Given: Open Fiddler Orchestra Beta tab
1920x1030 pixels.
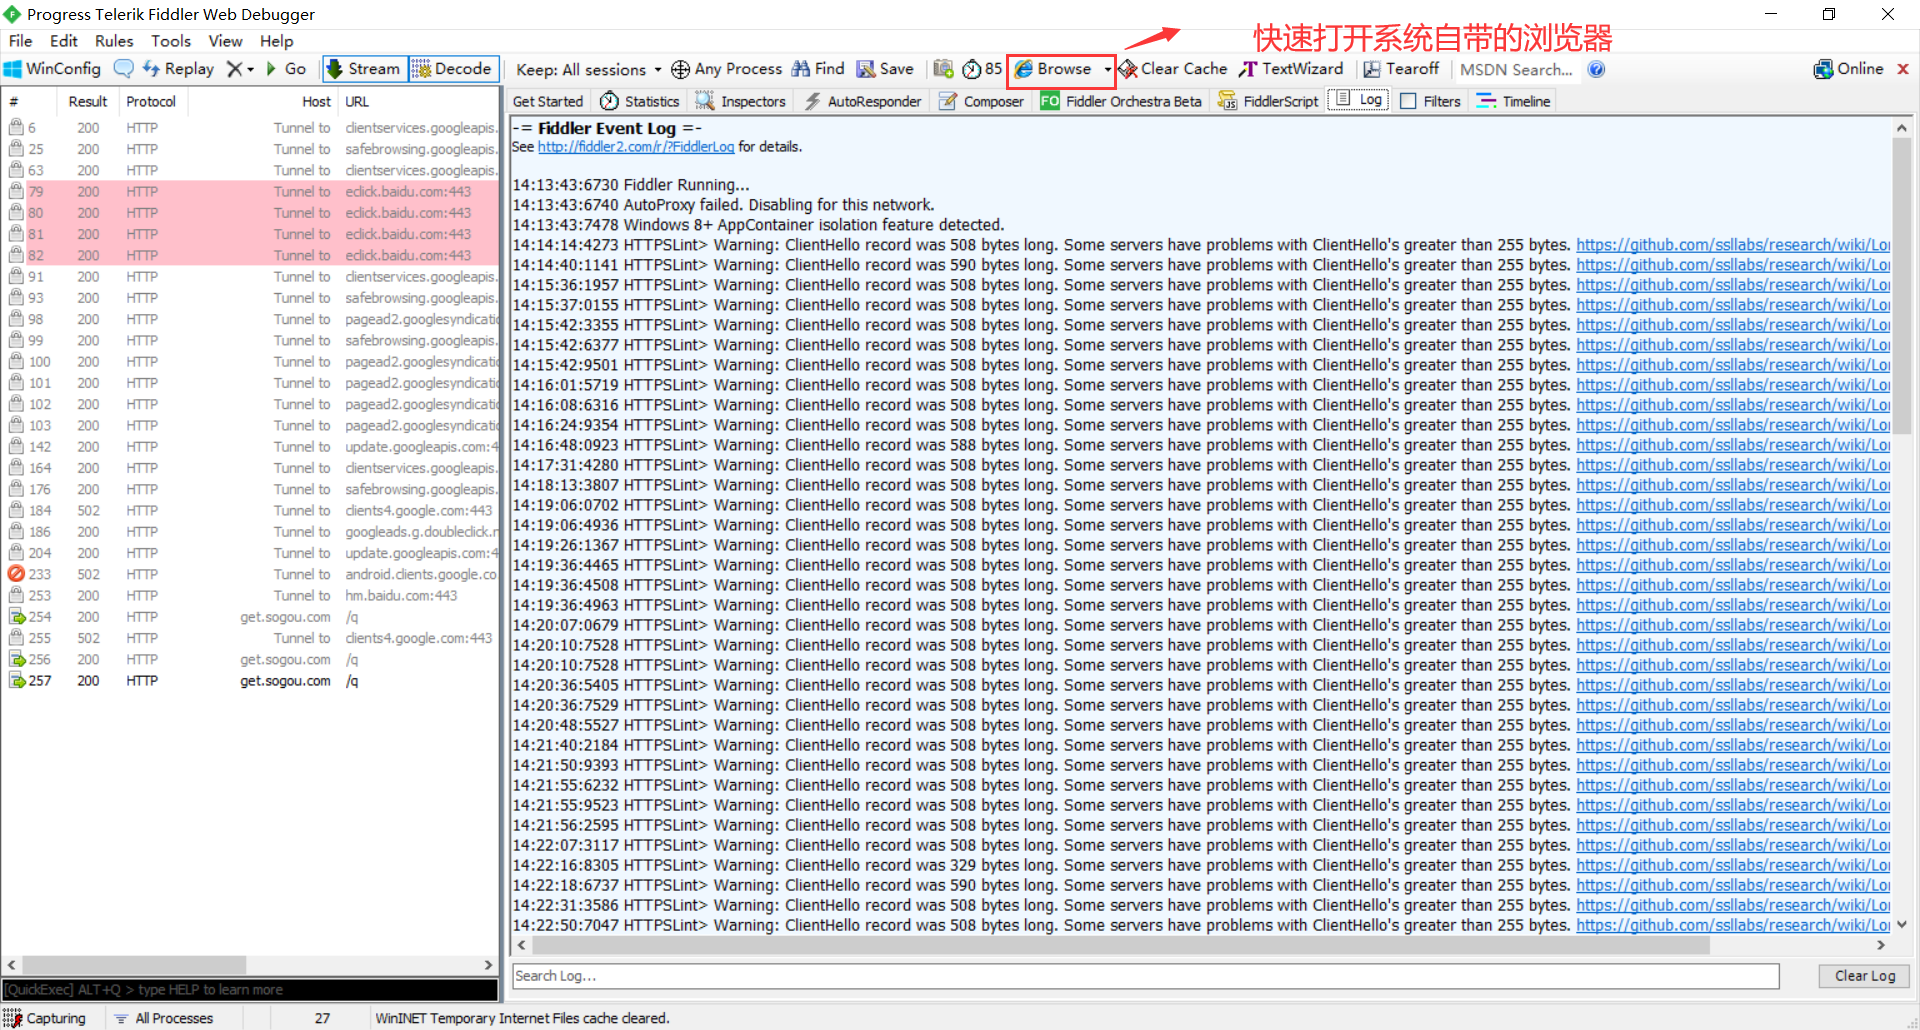Looking at the screenshot, I should click(1121, 101).
